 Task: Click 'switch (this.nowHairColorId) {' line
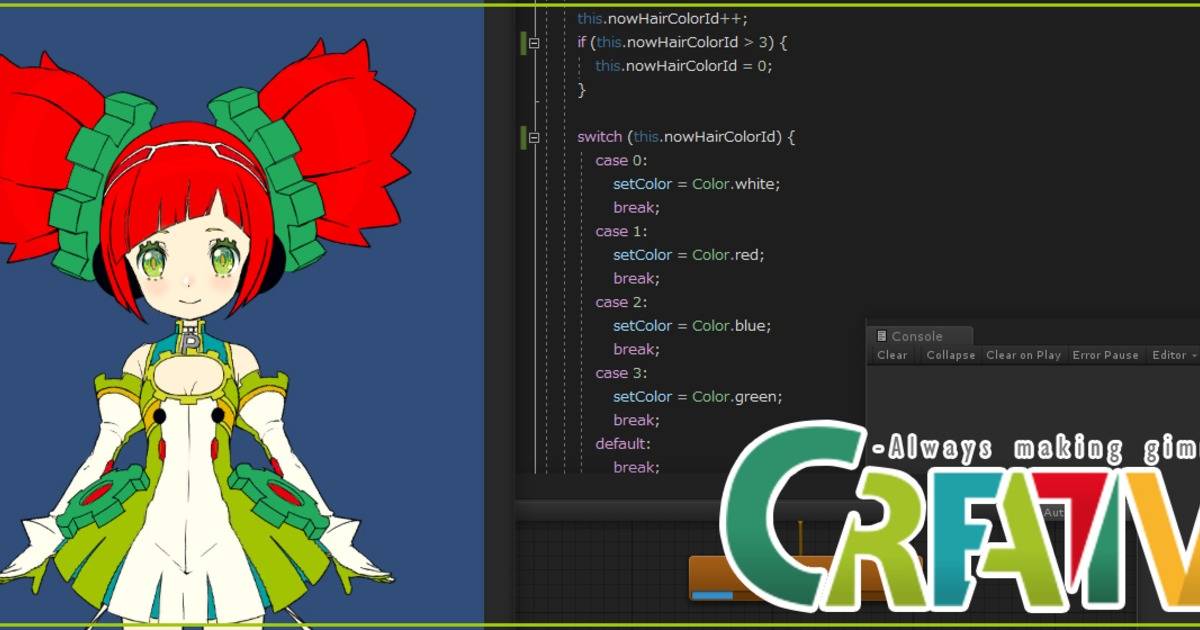pyautogui.click(x=686, y=137)
